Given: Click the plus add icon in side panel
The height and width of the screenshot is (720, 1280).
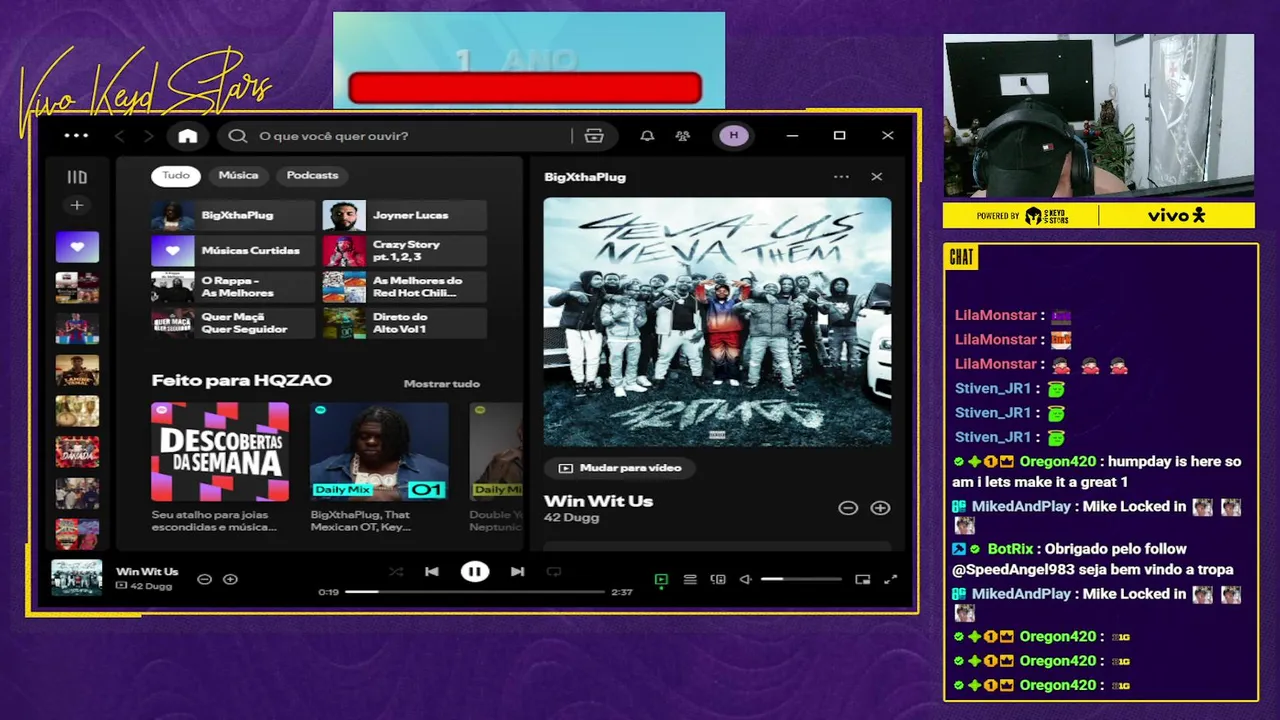Looking at the screenshot, I should [880, 508].
